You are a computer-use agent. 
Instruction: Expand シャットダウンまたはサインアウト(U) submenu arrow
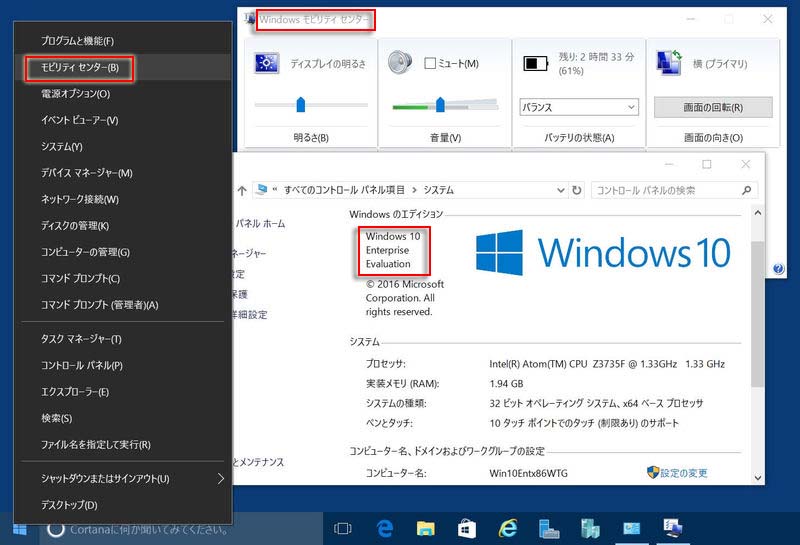220,479
